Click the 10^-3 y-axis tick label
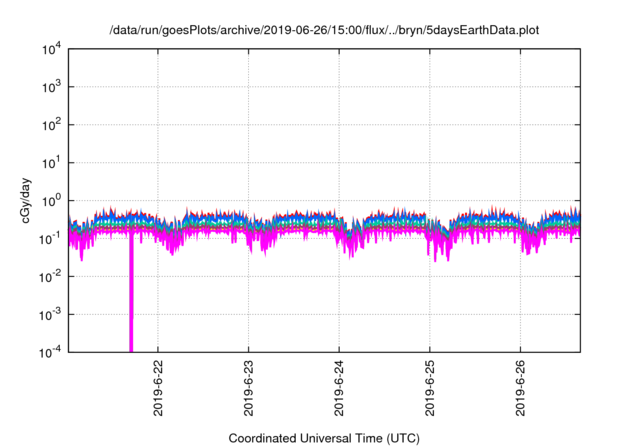Viewport: 640px width, 448px height. pyautogui.click(x=51, y=314)
